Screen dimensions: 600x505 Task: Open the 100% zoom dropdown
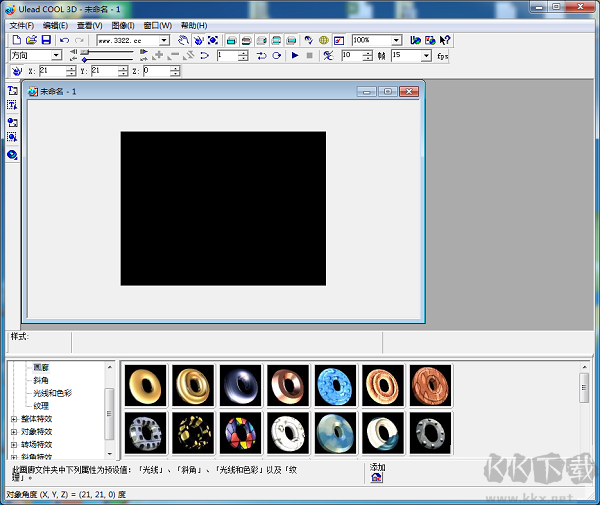397,40
